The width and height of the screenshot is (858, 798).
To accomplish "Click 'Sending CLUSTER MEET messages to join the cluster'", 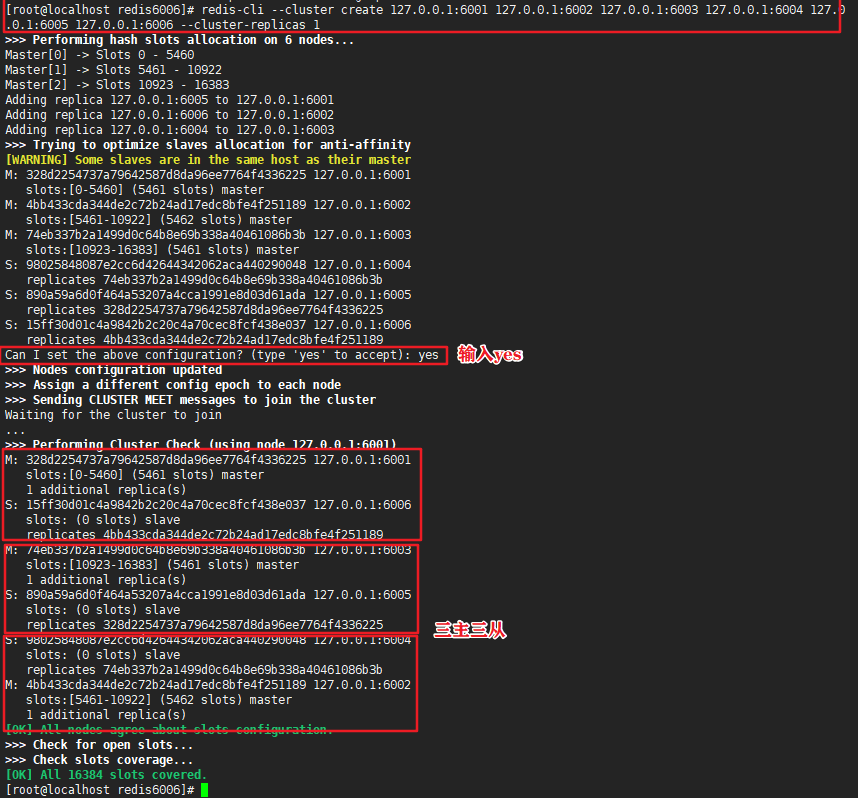I will pos(190,400).
